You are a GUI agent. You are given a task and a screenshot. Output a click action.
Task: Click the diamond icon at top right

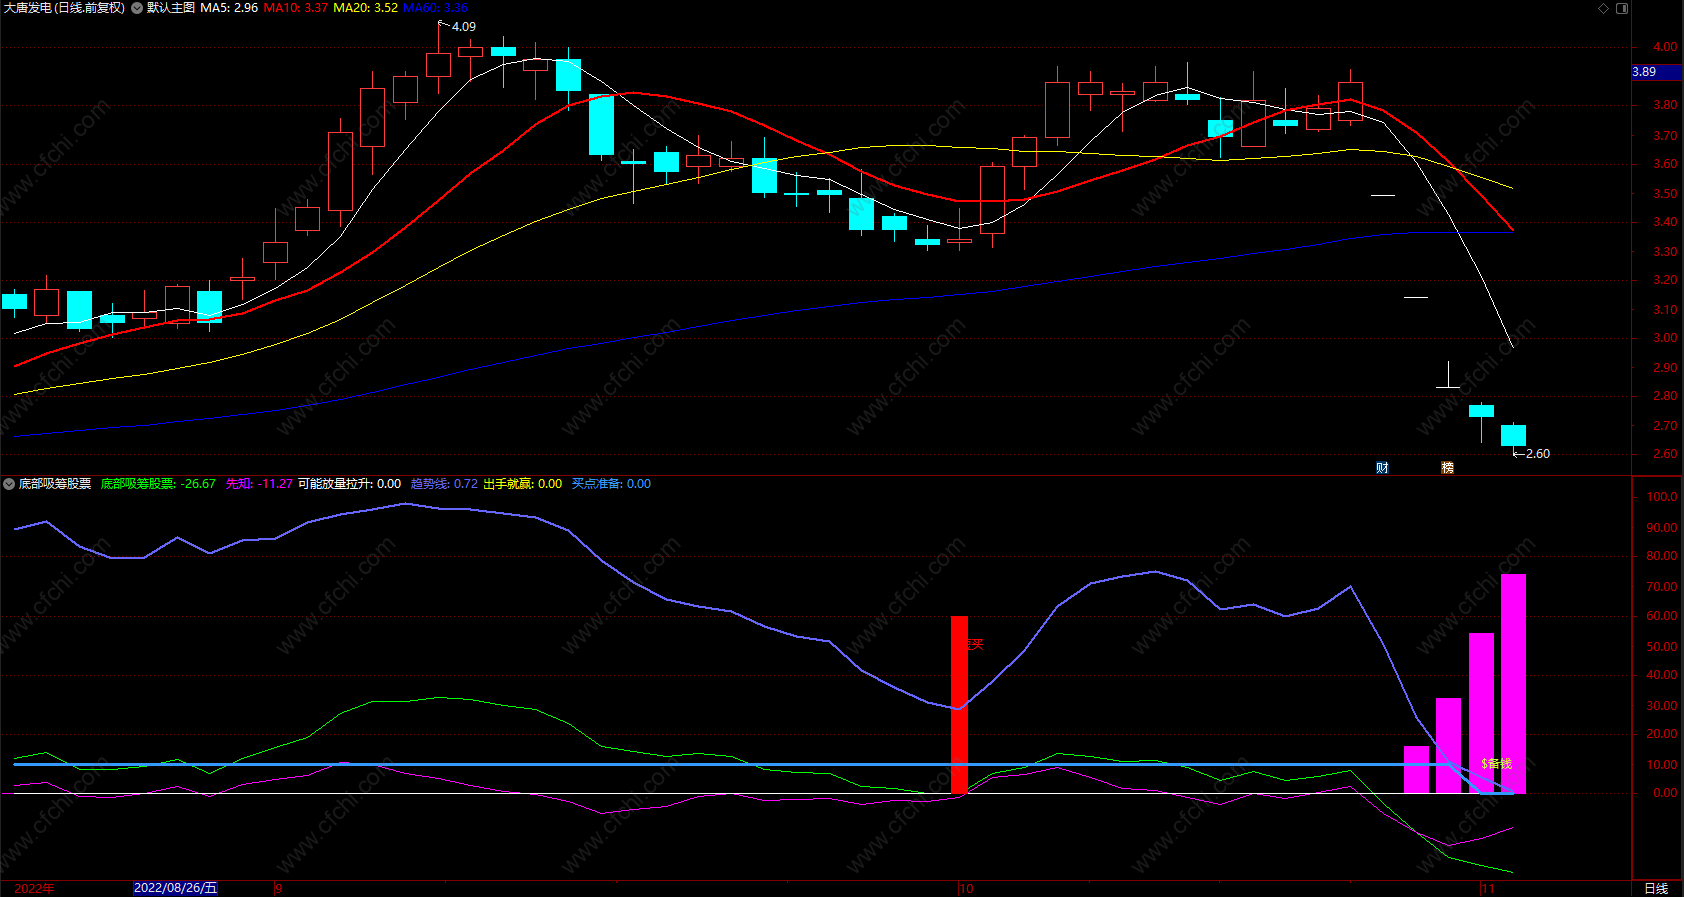point(1603,8)
